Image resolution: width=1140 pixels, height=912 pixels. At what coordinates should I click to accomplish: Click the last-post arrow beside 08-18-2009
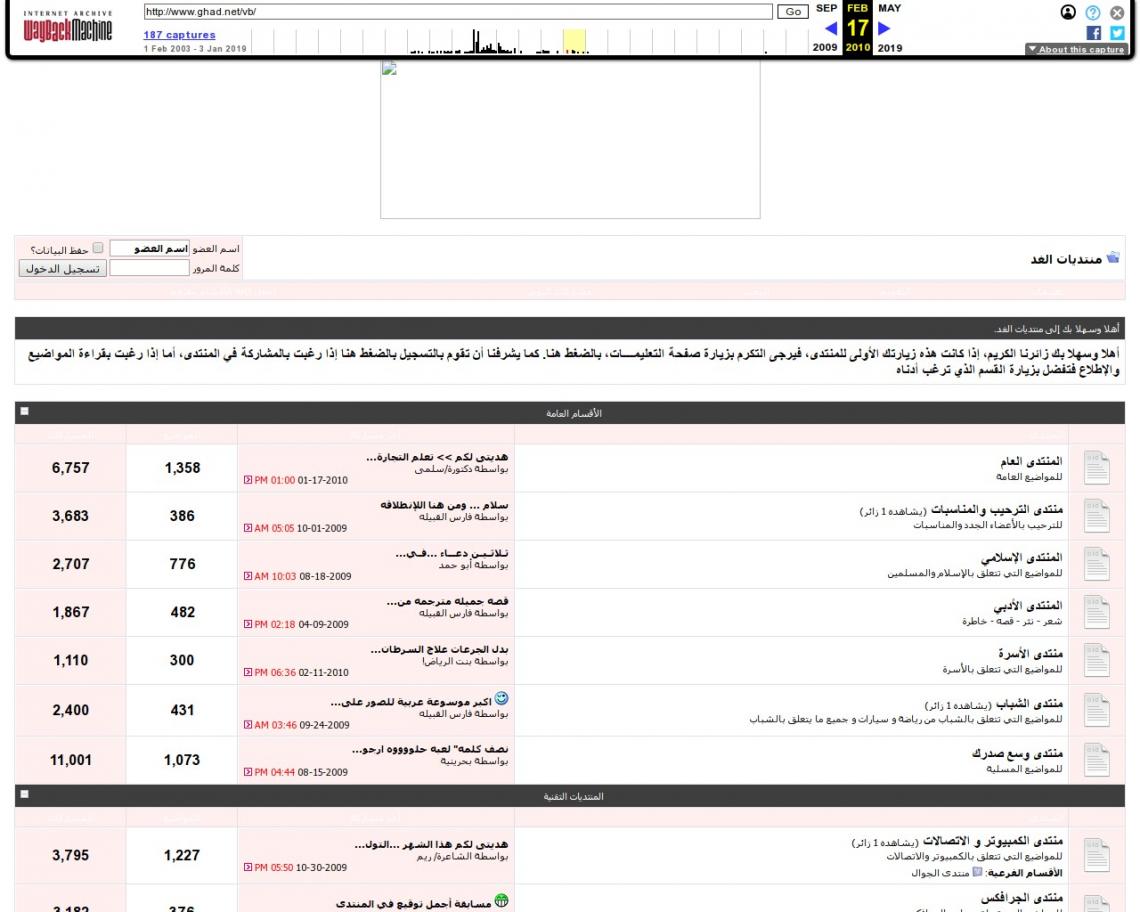coord(248,576)
